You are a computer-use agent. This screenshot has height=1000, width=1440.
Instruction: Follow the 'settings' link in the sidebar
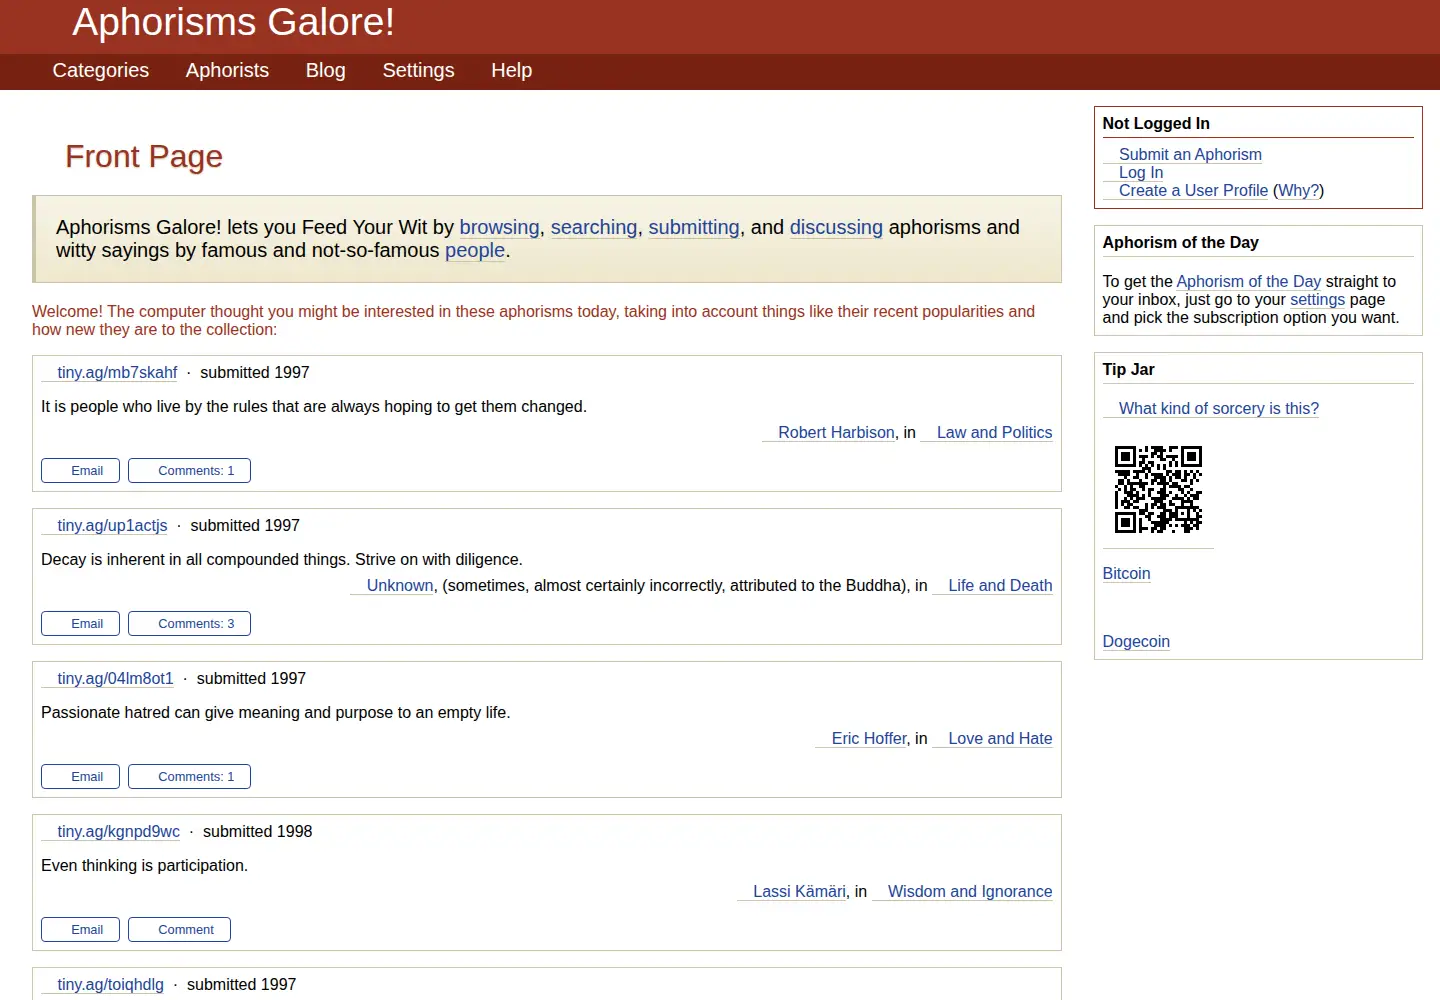coord(1317,299)
